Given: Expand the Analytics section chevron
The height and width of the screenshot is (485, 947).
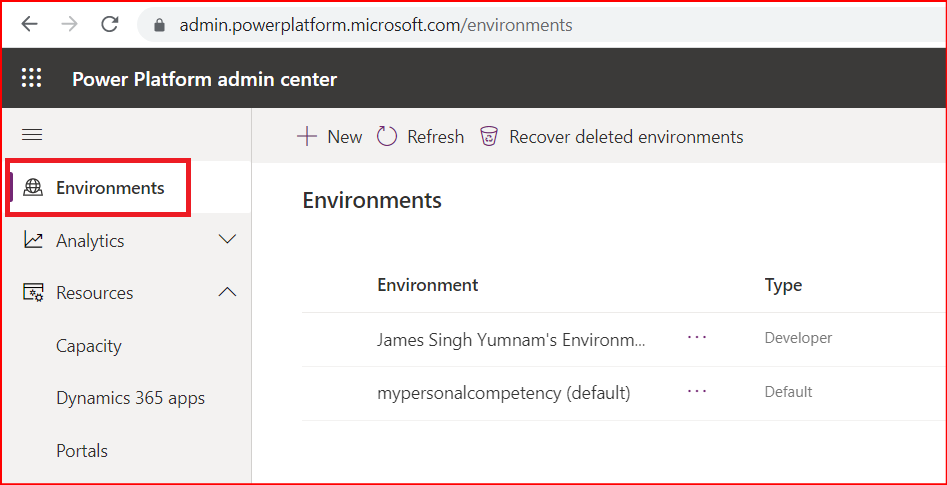Looking at the screenshot, I should [227, 240].
